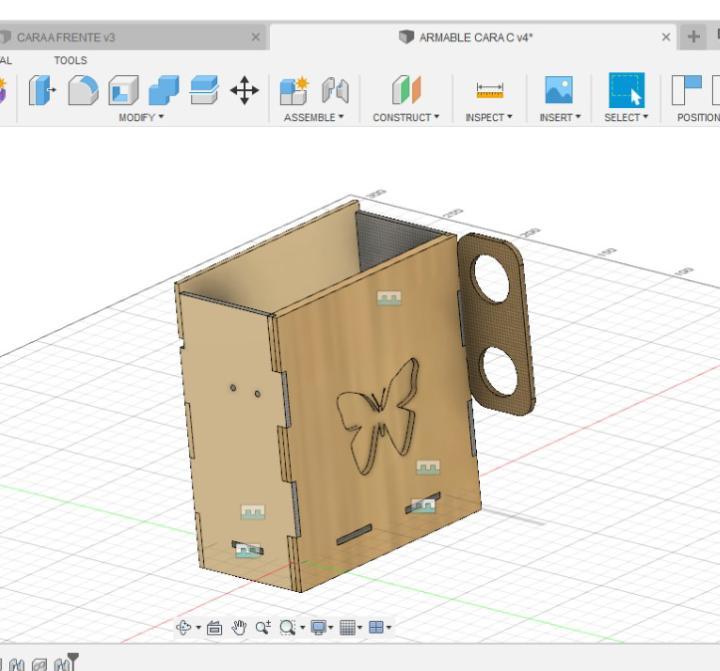Click the lower hole in the handle
Screen dimensions: 720x671
click(500, 371)
